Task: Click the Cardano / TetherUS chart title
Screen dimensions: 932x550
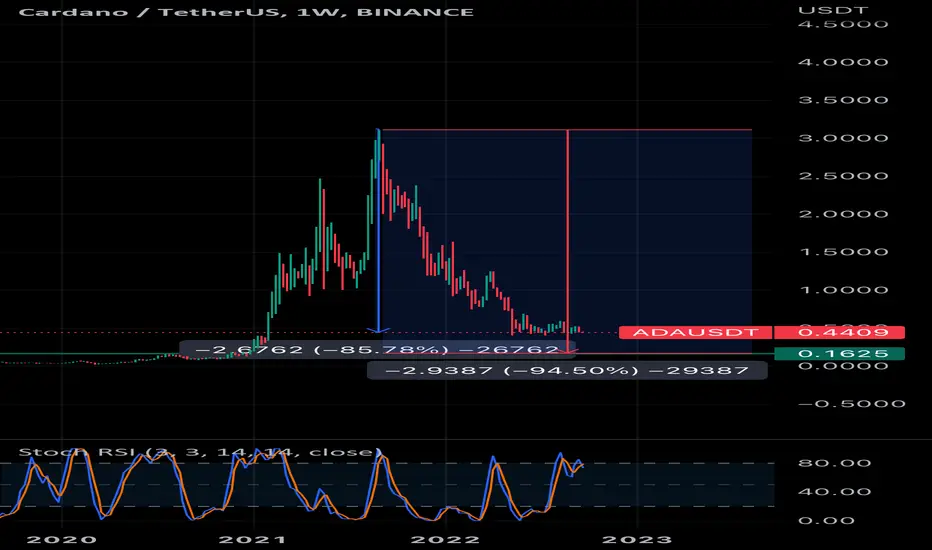Action: click(x=246, y=12)
